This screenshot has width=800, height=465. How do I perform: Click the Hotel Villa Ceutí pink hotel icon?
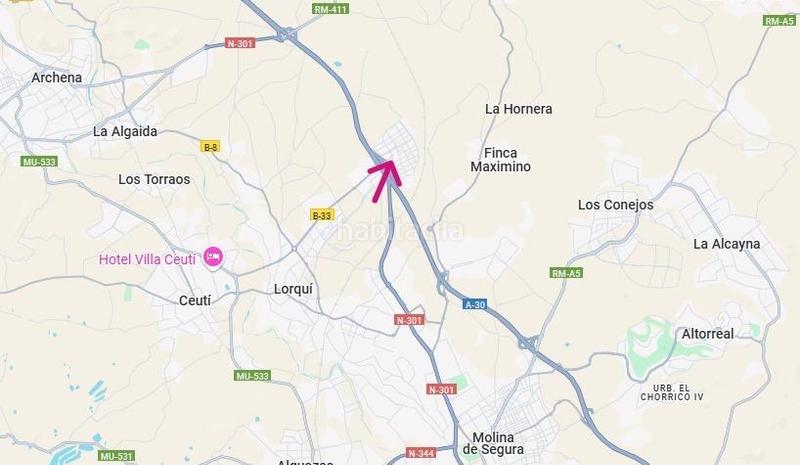click(213, 256)
